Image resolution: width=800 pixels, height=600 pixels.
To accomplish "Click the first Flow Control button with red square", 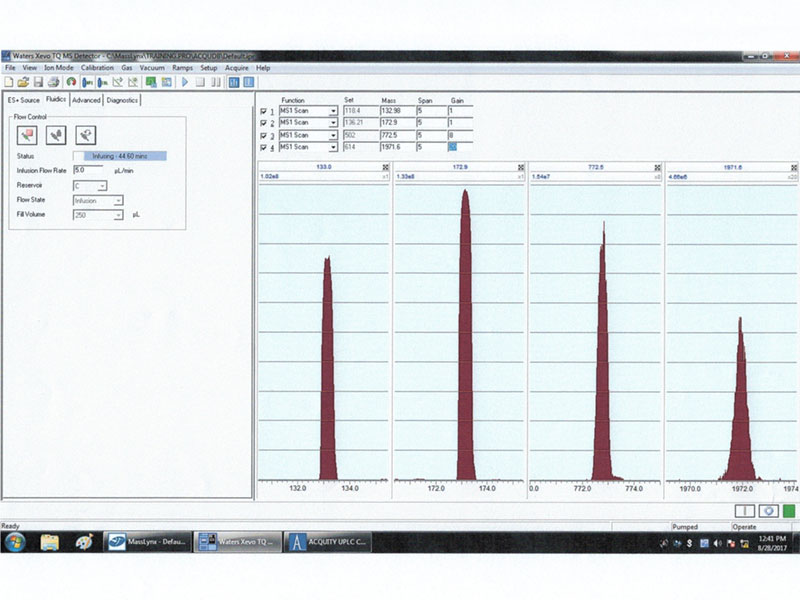I will (x=28, y=134).
